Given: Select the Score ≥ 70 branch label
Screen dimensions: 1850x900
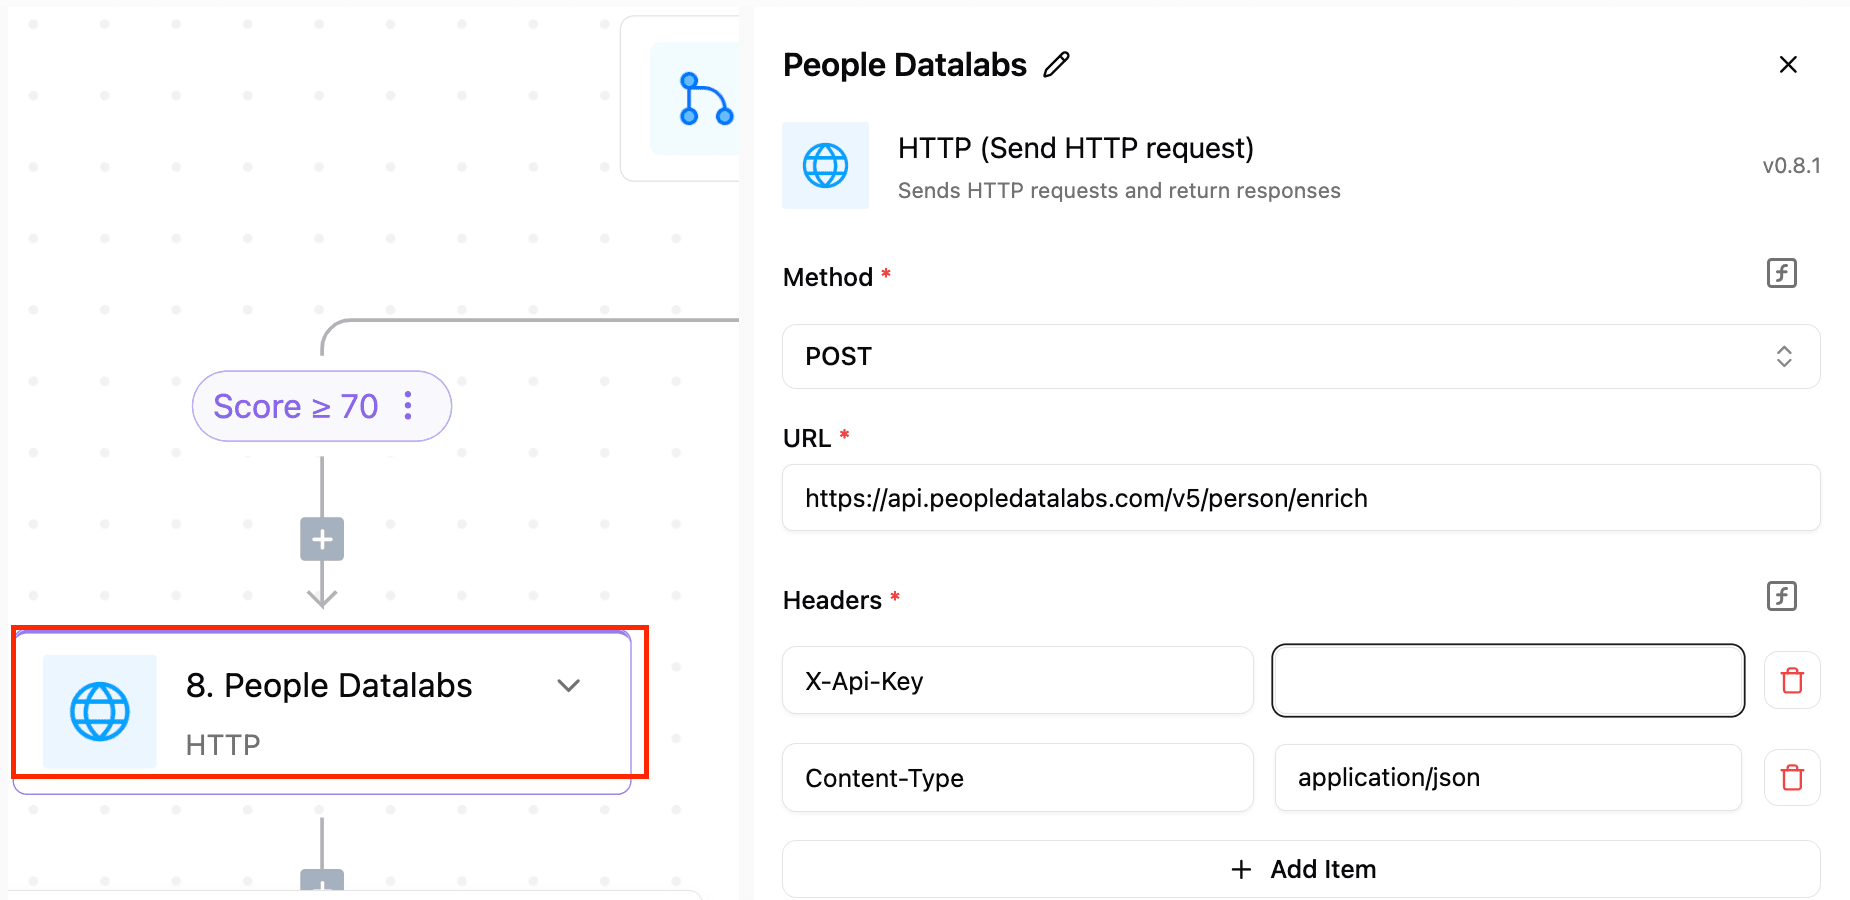Looking at the screenshot, I should (x=295, y=407).
